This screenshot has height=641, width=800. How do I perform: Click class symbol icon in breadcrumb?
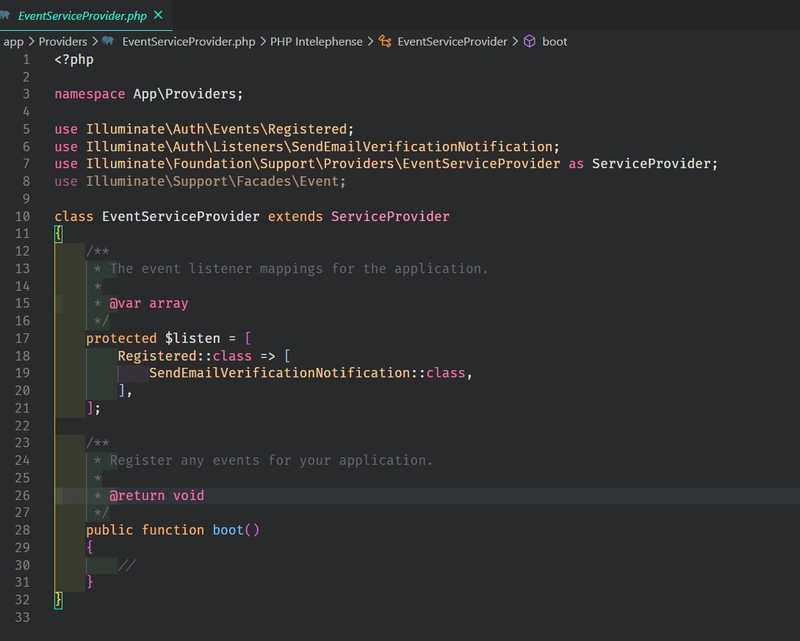tap(385, 41)
